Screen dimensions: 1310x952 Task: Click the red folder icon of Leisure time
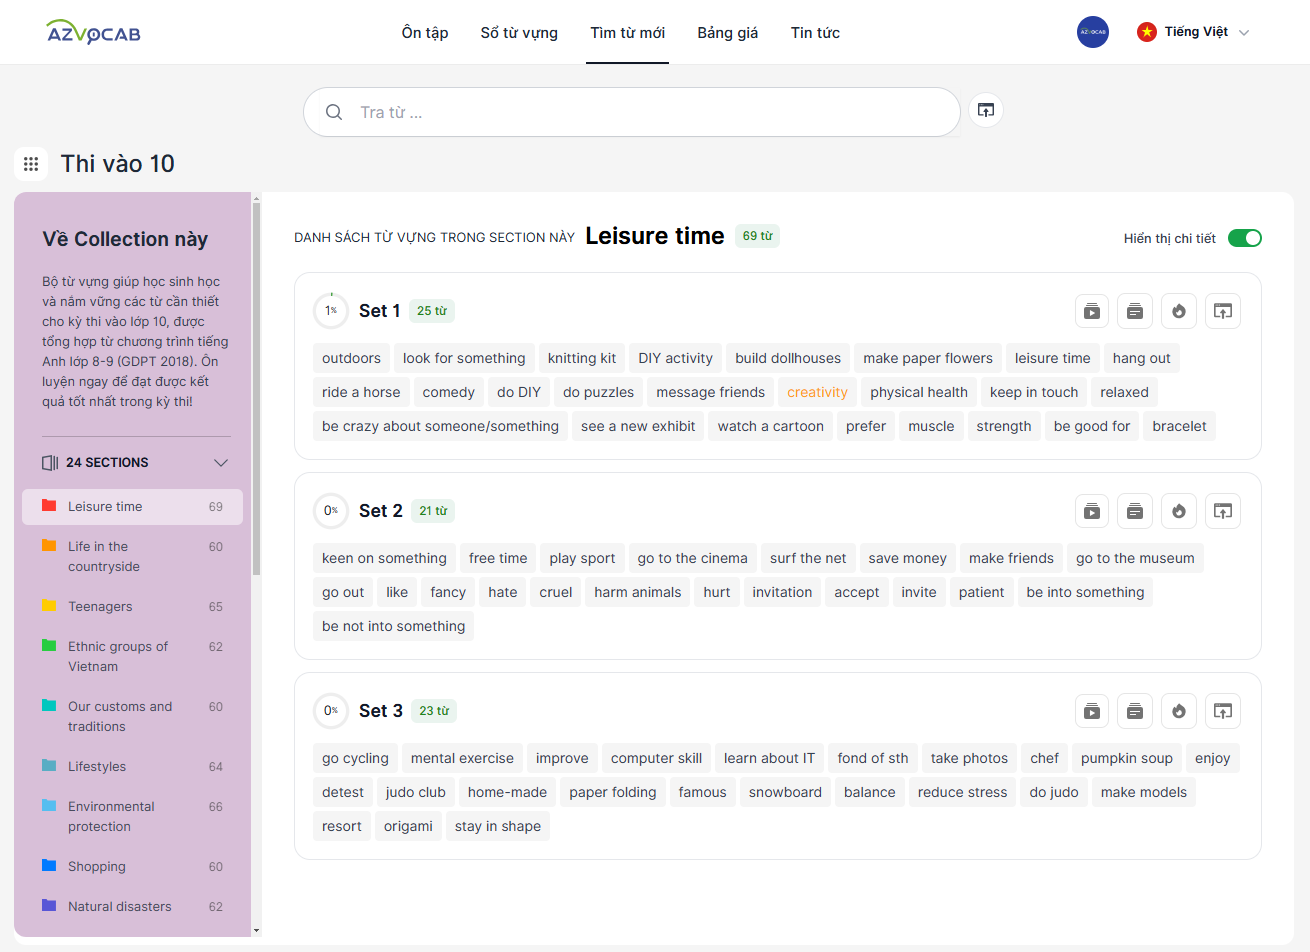click(x=49, y=506)
